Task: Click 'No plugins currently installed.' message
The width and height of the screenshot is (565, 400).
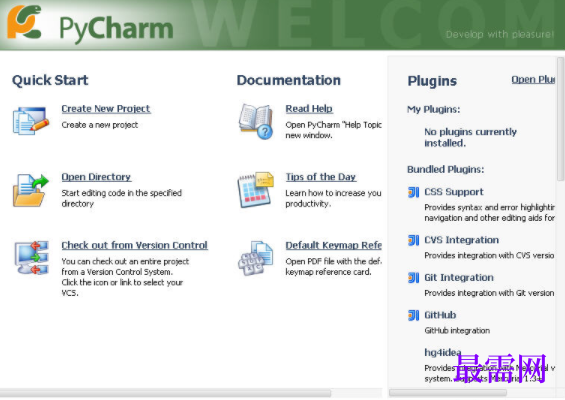Action: click(x=471, y=137)
